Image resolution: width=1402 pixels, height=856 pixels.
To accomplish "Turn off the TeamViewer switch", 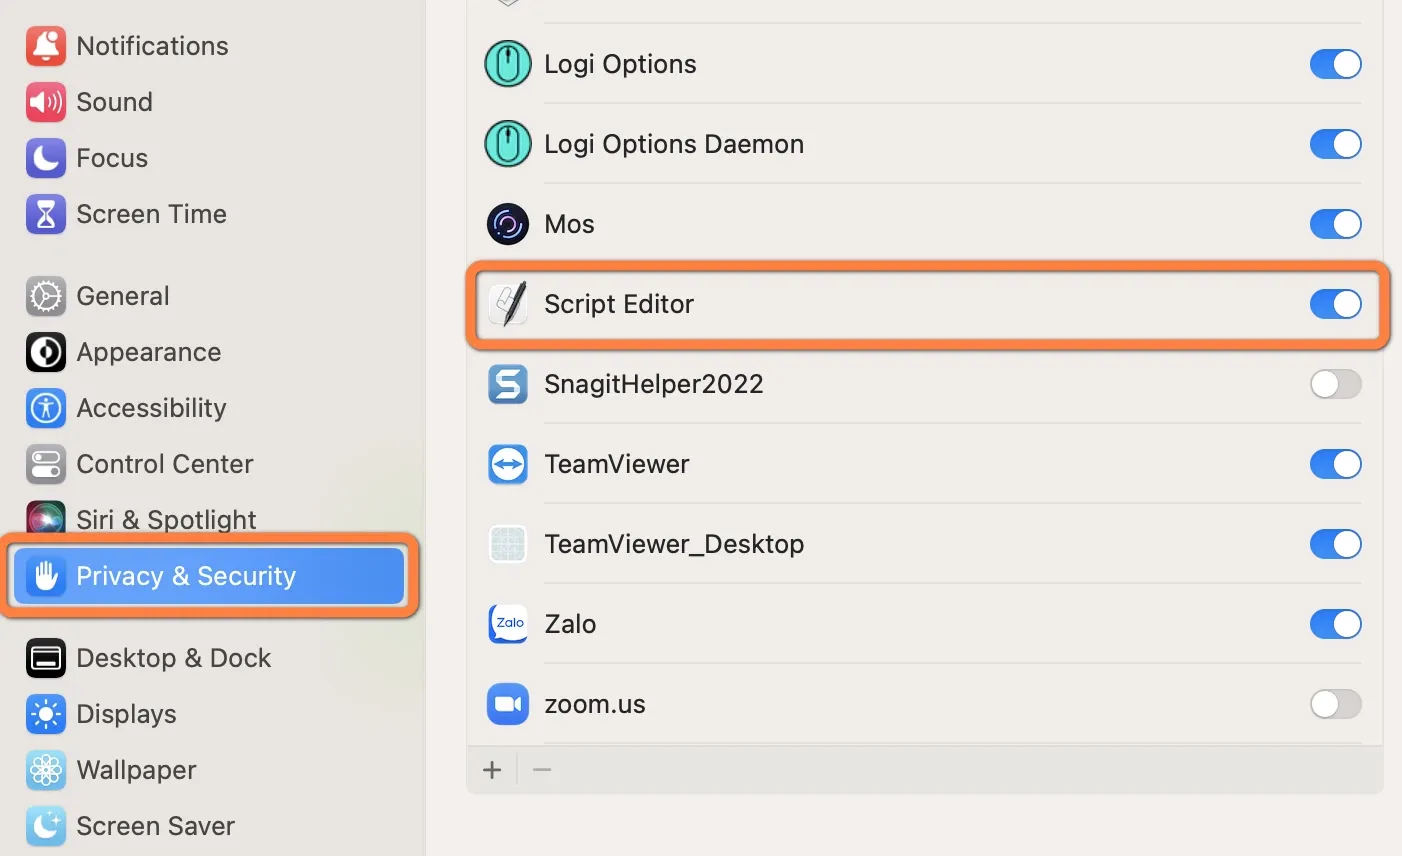I will pyautogui.click(x=1336, y=464).
